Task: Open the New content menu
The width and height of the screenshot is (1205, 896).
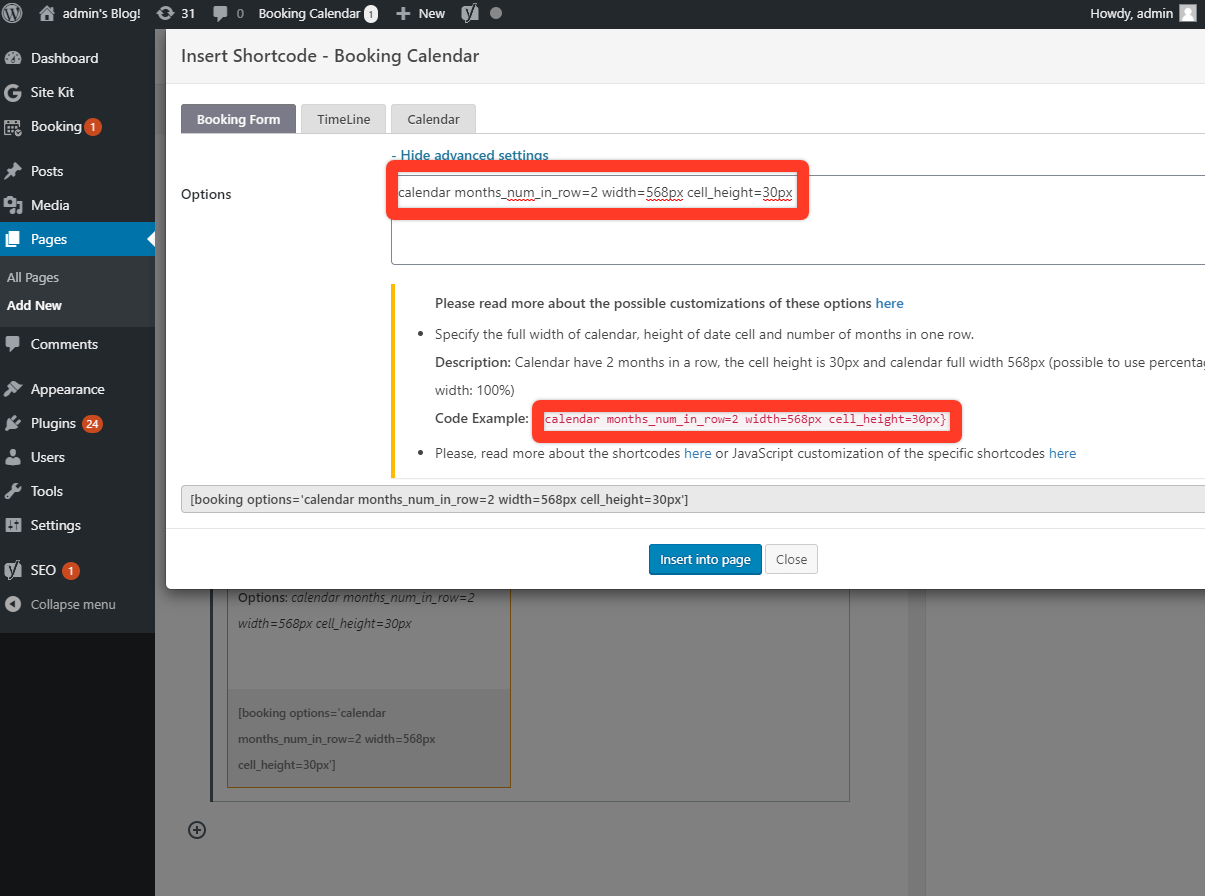Action: coord(420,14)
